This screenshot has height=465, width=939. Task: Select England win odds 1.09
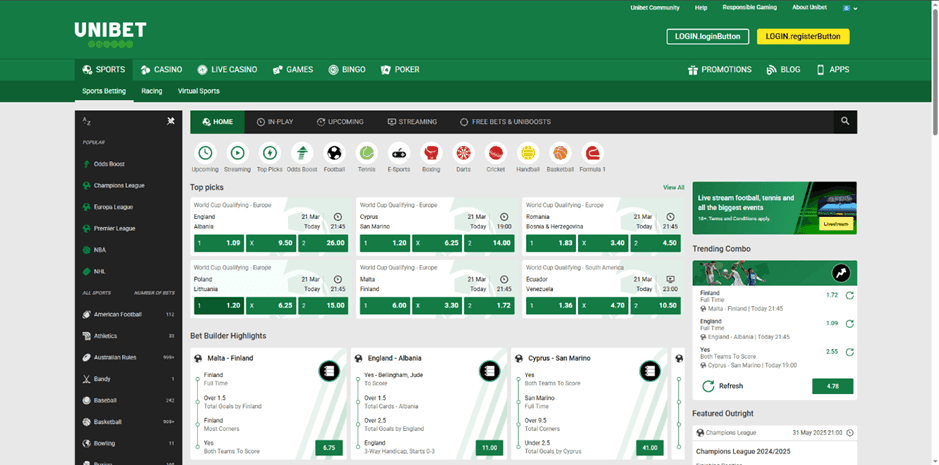tap(219, 243)
